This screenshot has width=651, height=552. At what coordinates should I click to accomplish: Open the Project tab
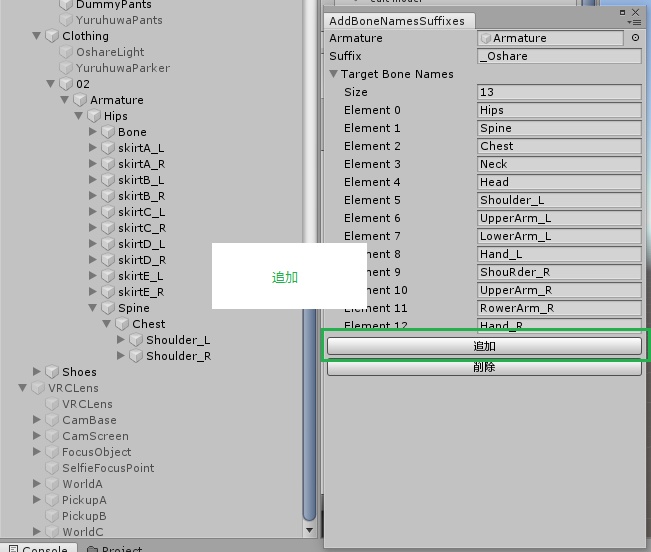click(x=114, y=548)
